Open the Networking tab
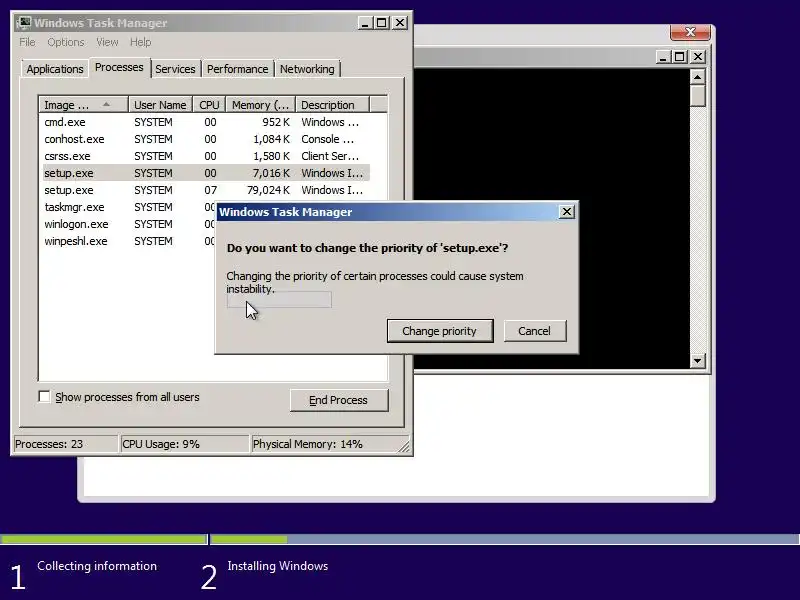800x600 pixels. click(307, 69)
